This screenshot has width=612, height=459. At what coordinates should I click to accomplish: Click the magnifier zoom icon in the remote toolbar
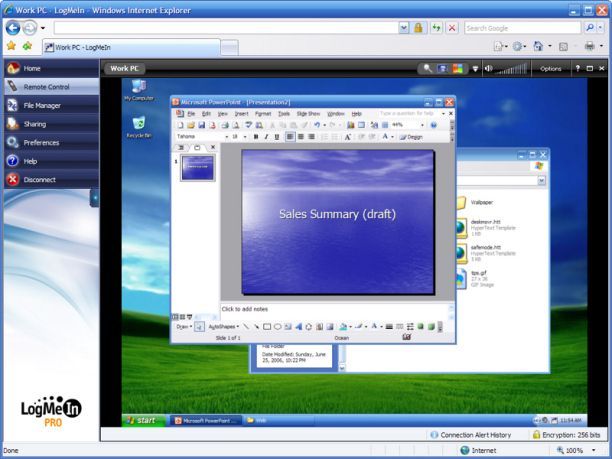428,69
